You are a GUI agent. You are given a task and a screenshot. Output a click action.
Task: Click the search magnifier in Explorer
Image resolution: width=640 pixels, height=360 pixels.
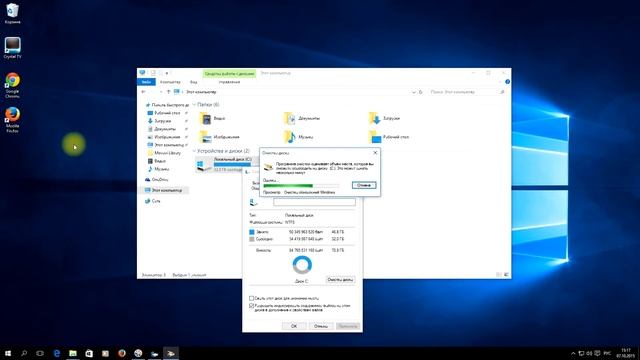tap(502, 92)
